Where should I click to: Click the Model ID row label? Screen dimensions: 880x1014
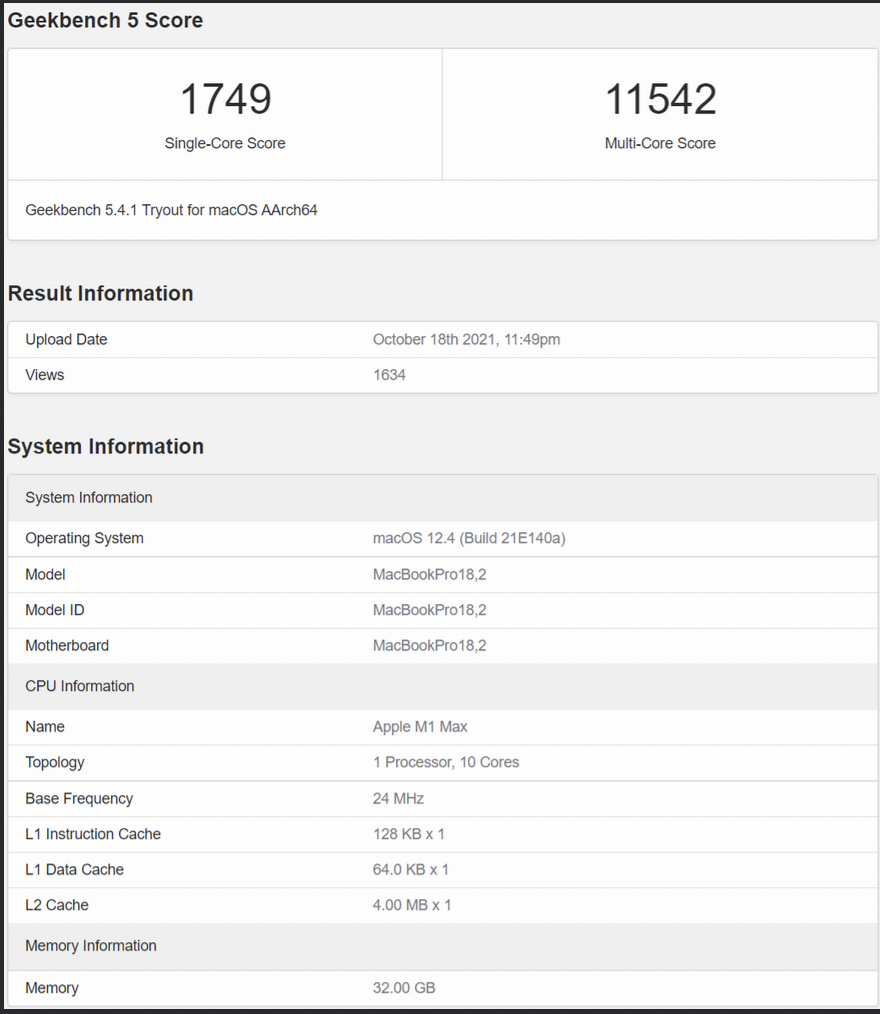[55, 610]
